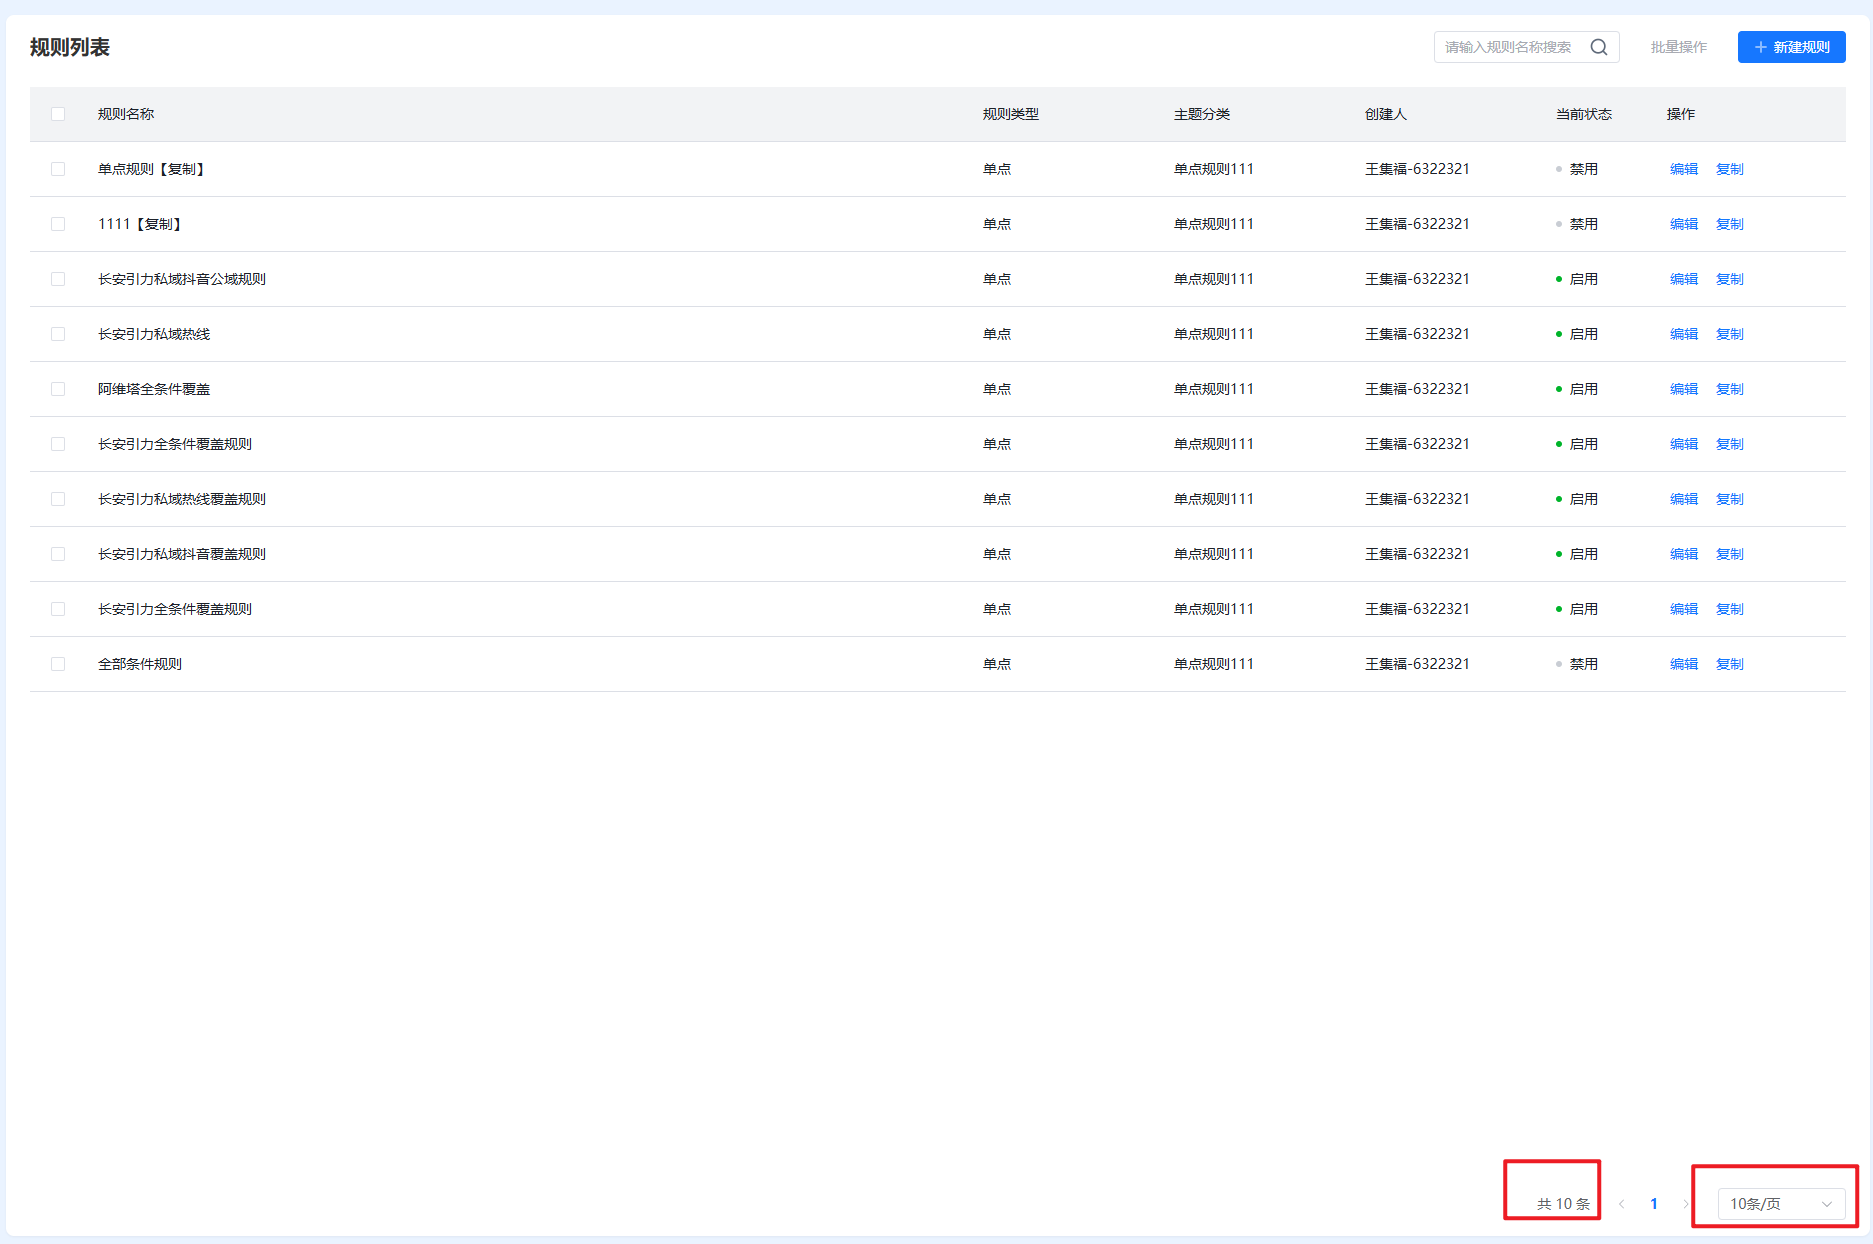Go to page 1 in pagination

[1653, 1204]
